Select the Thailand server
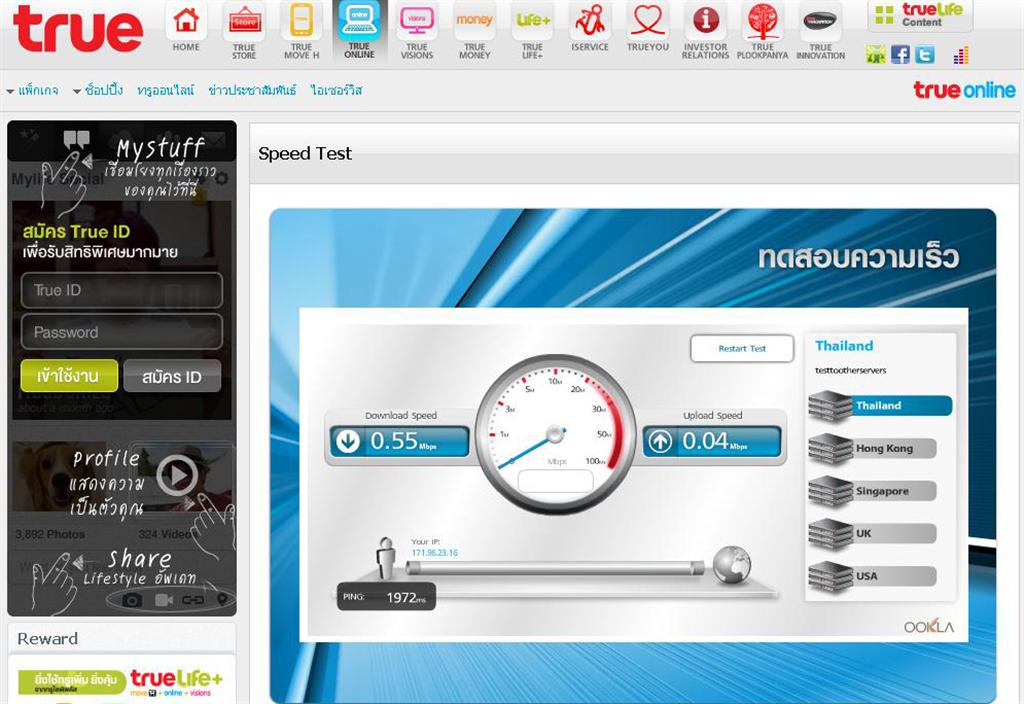Image resolution: width=1024 pixels, height=704 pixels. pos(880,406)
